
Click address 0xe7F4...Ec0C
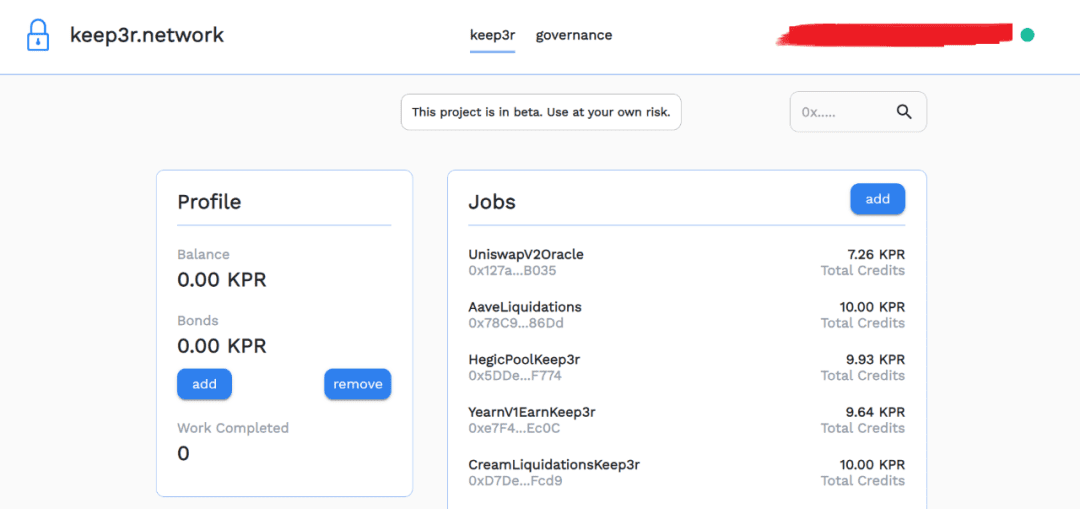click(x=515, y=428)
